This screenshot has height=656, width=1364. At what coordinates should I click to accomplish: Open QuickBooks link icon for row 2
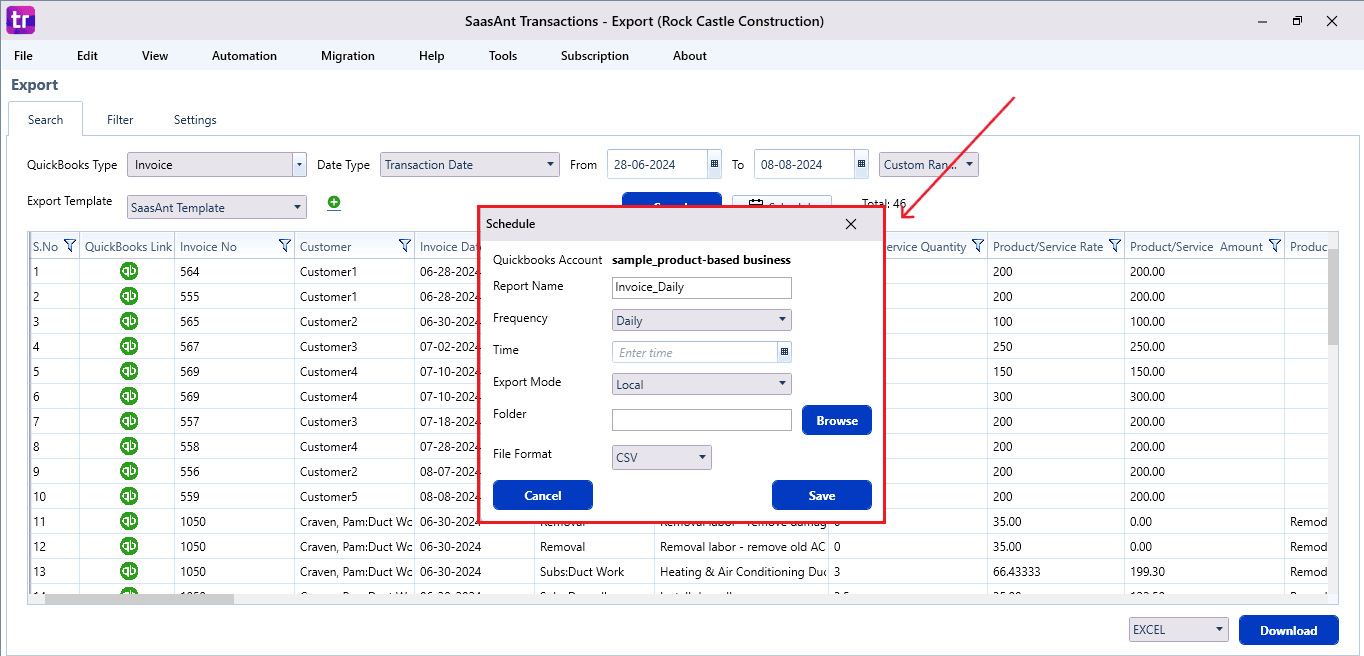coord(129,296)
